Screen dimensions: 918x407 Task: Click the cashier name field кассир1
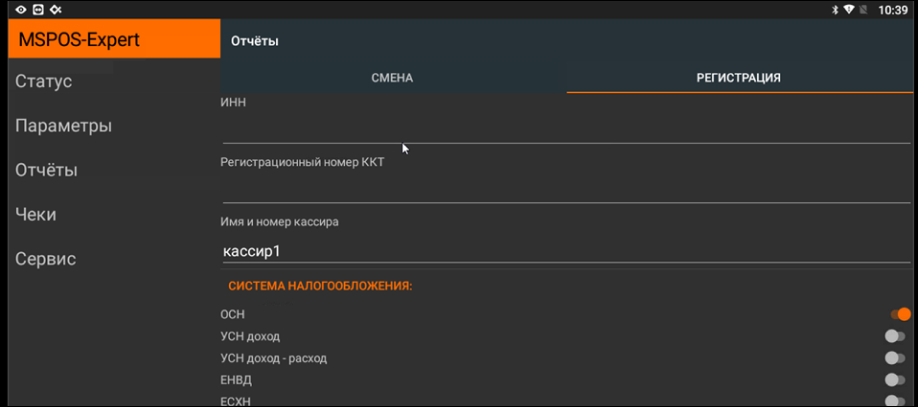565,250
